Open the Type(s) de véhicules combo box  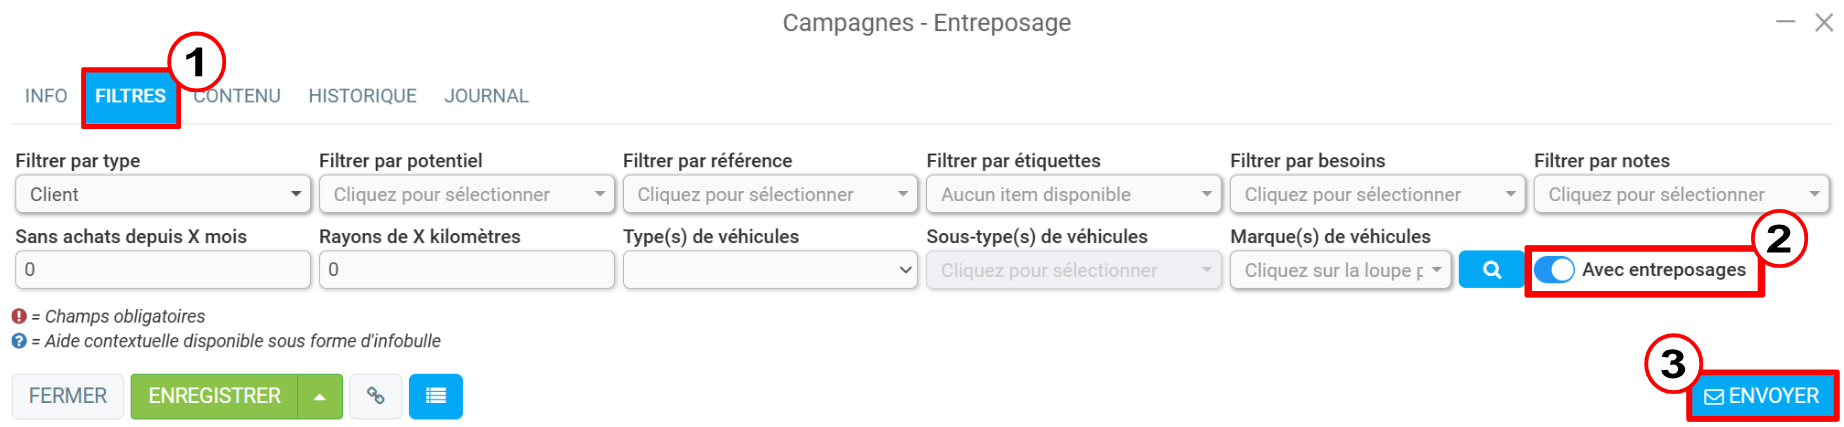click(770, 270)
